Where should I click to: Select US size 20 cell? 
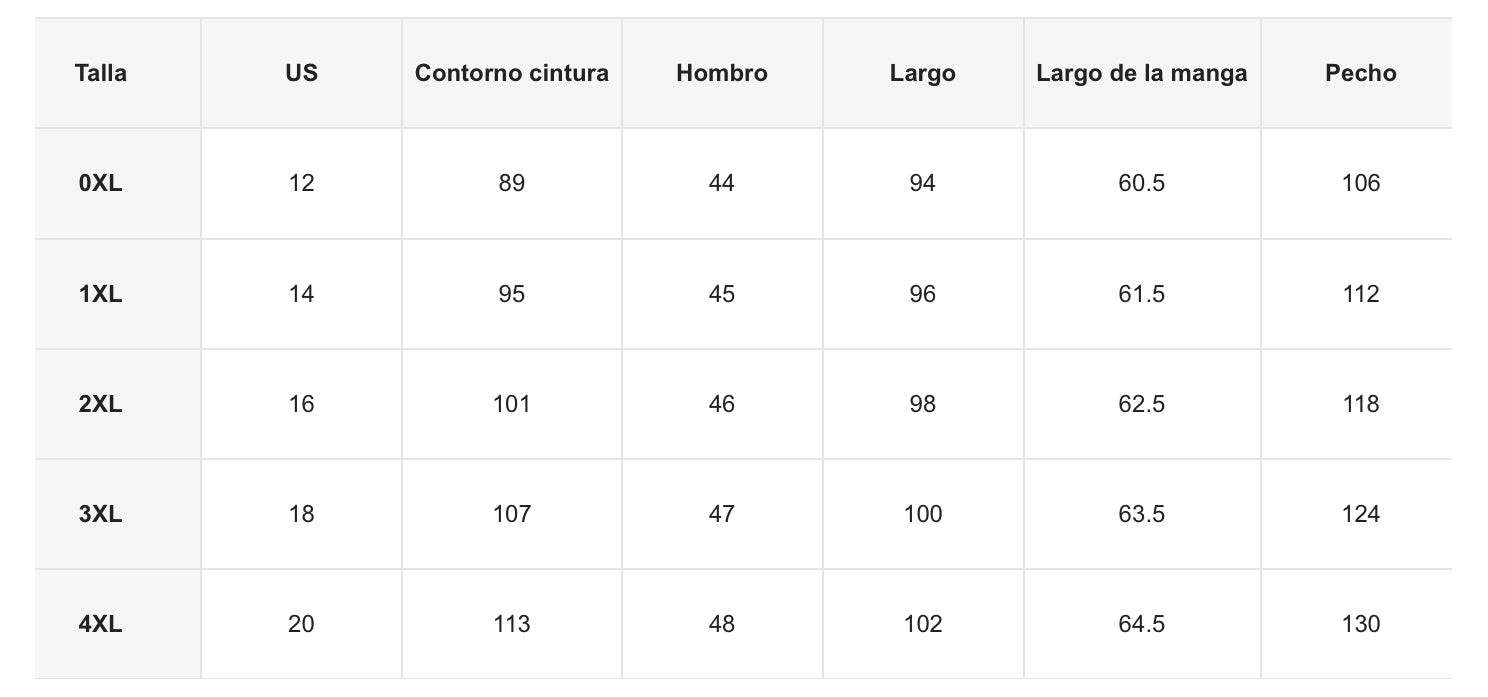click(301, 624)
